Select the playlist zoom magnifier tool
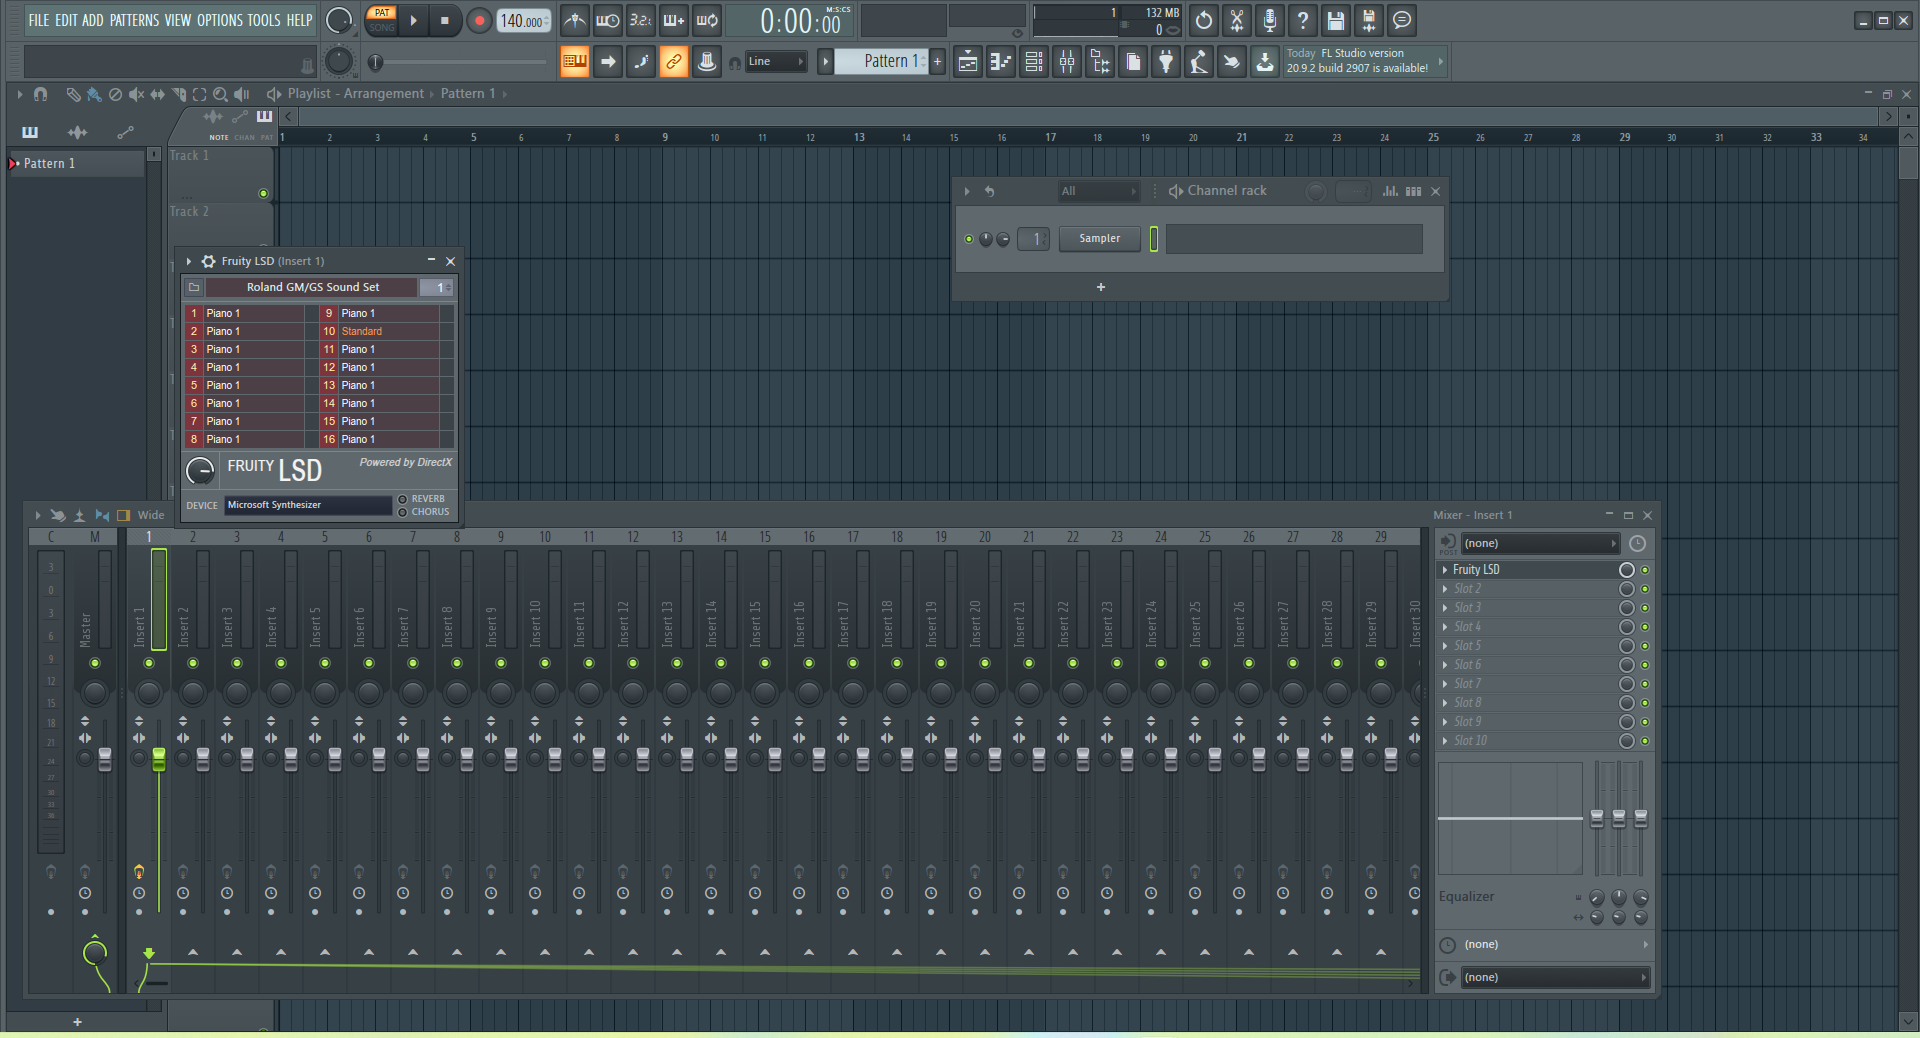The width and height of the screenshot is (1920, 1038). click(220, 94)
